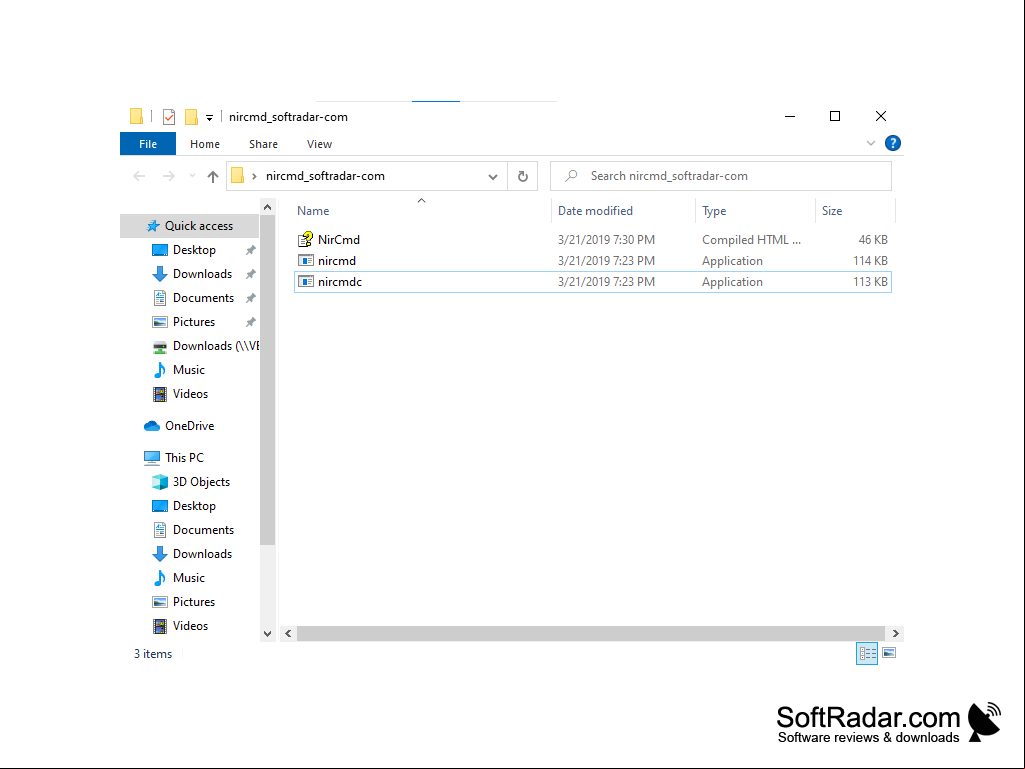Open pinned Downloads under Quick access
Screen dimensions: 1025x769
(202, 274)
